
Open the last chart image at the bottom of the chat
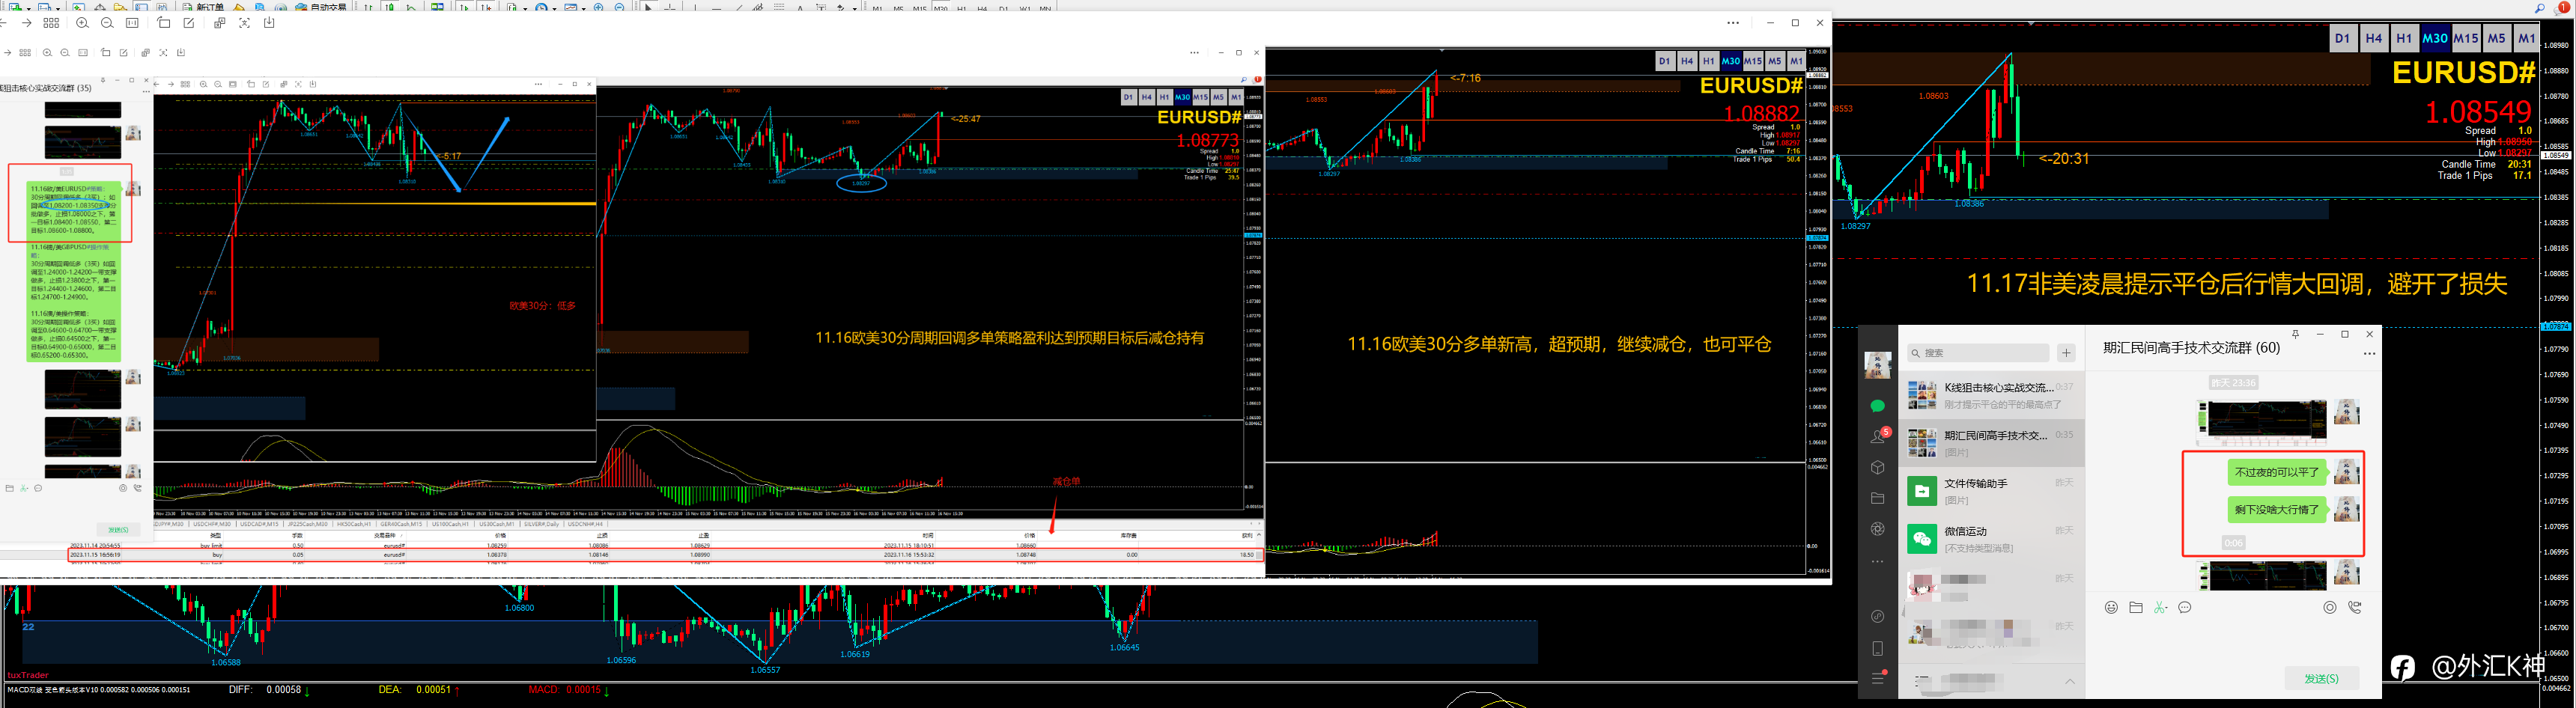coord(2261,575)
